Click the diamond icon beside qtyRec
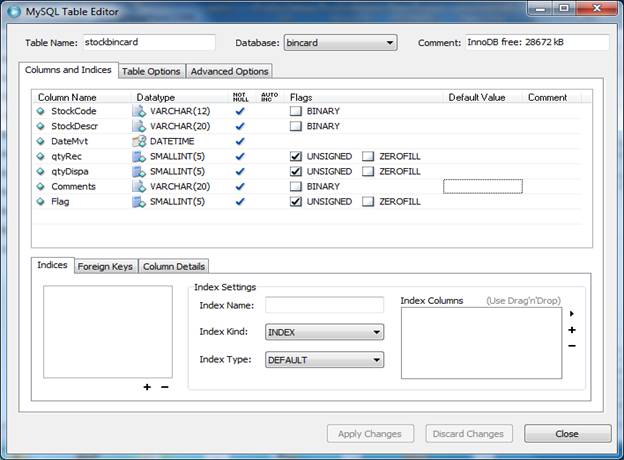 [41, 156]
